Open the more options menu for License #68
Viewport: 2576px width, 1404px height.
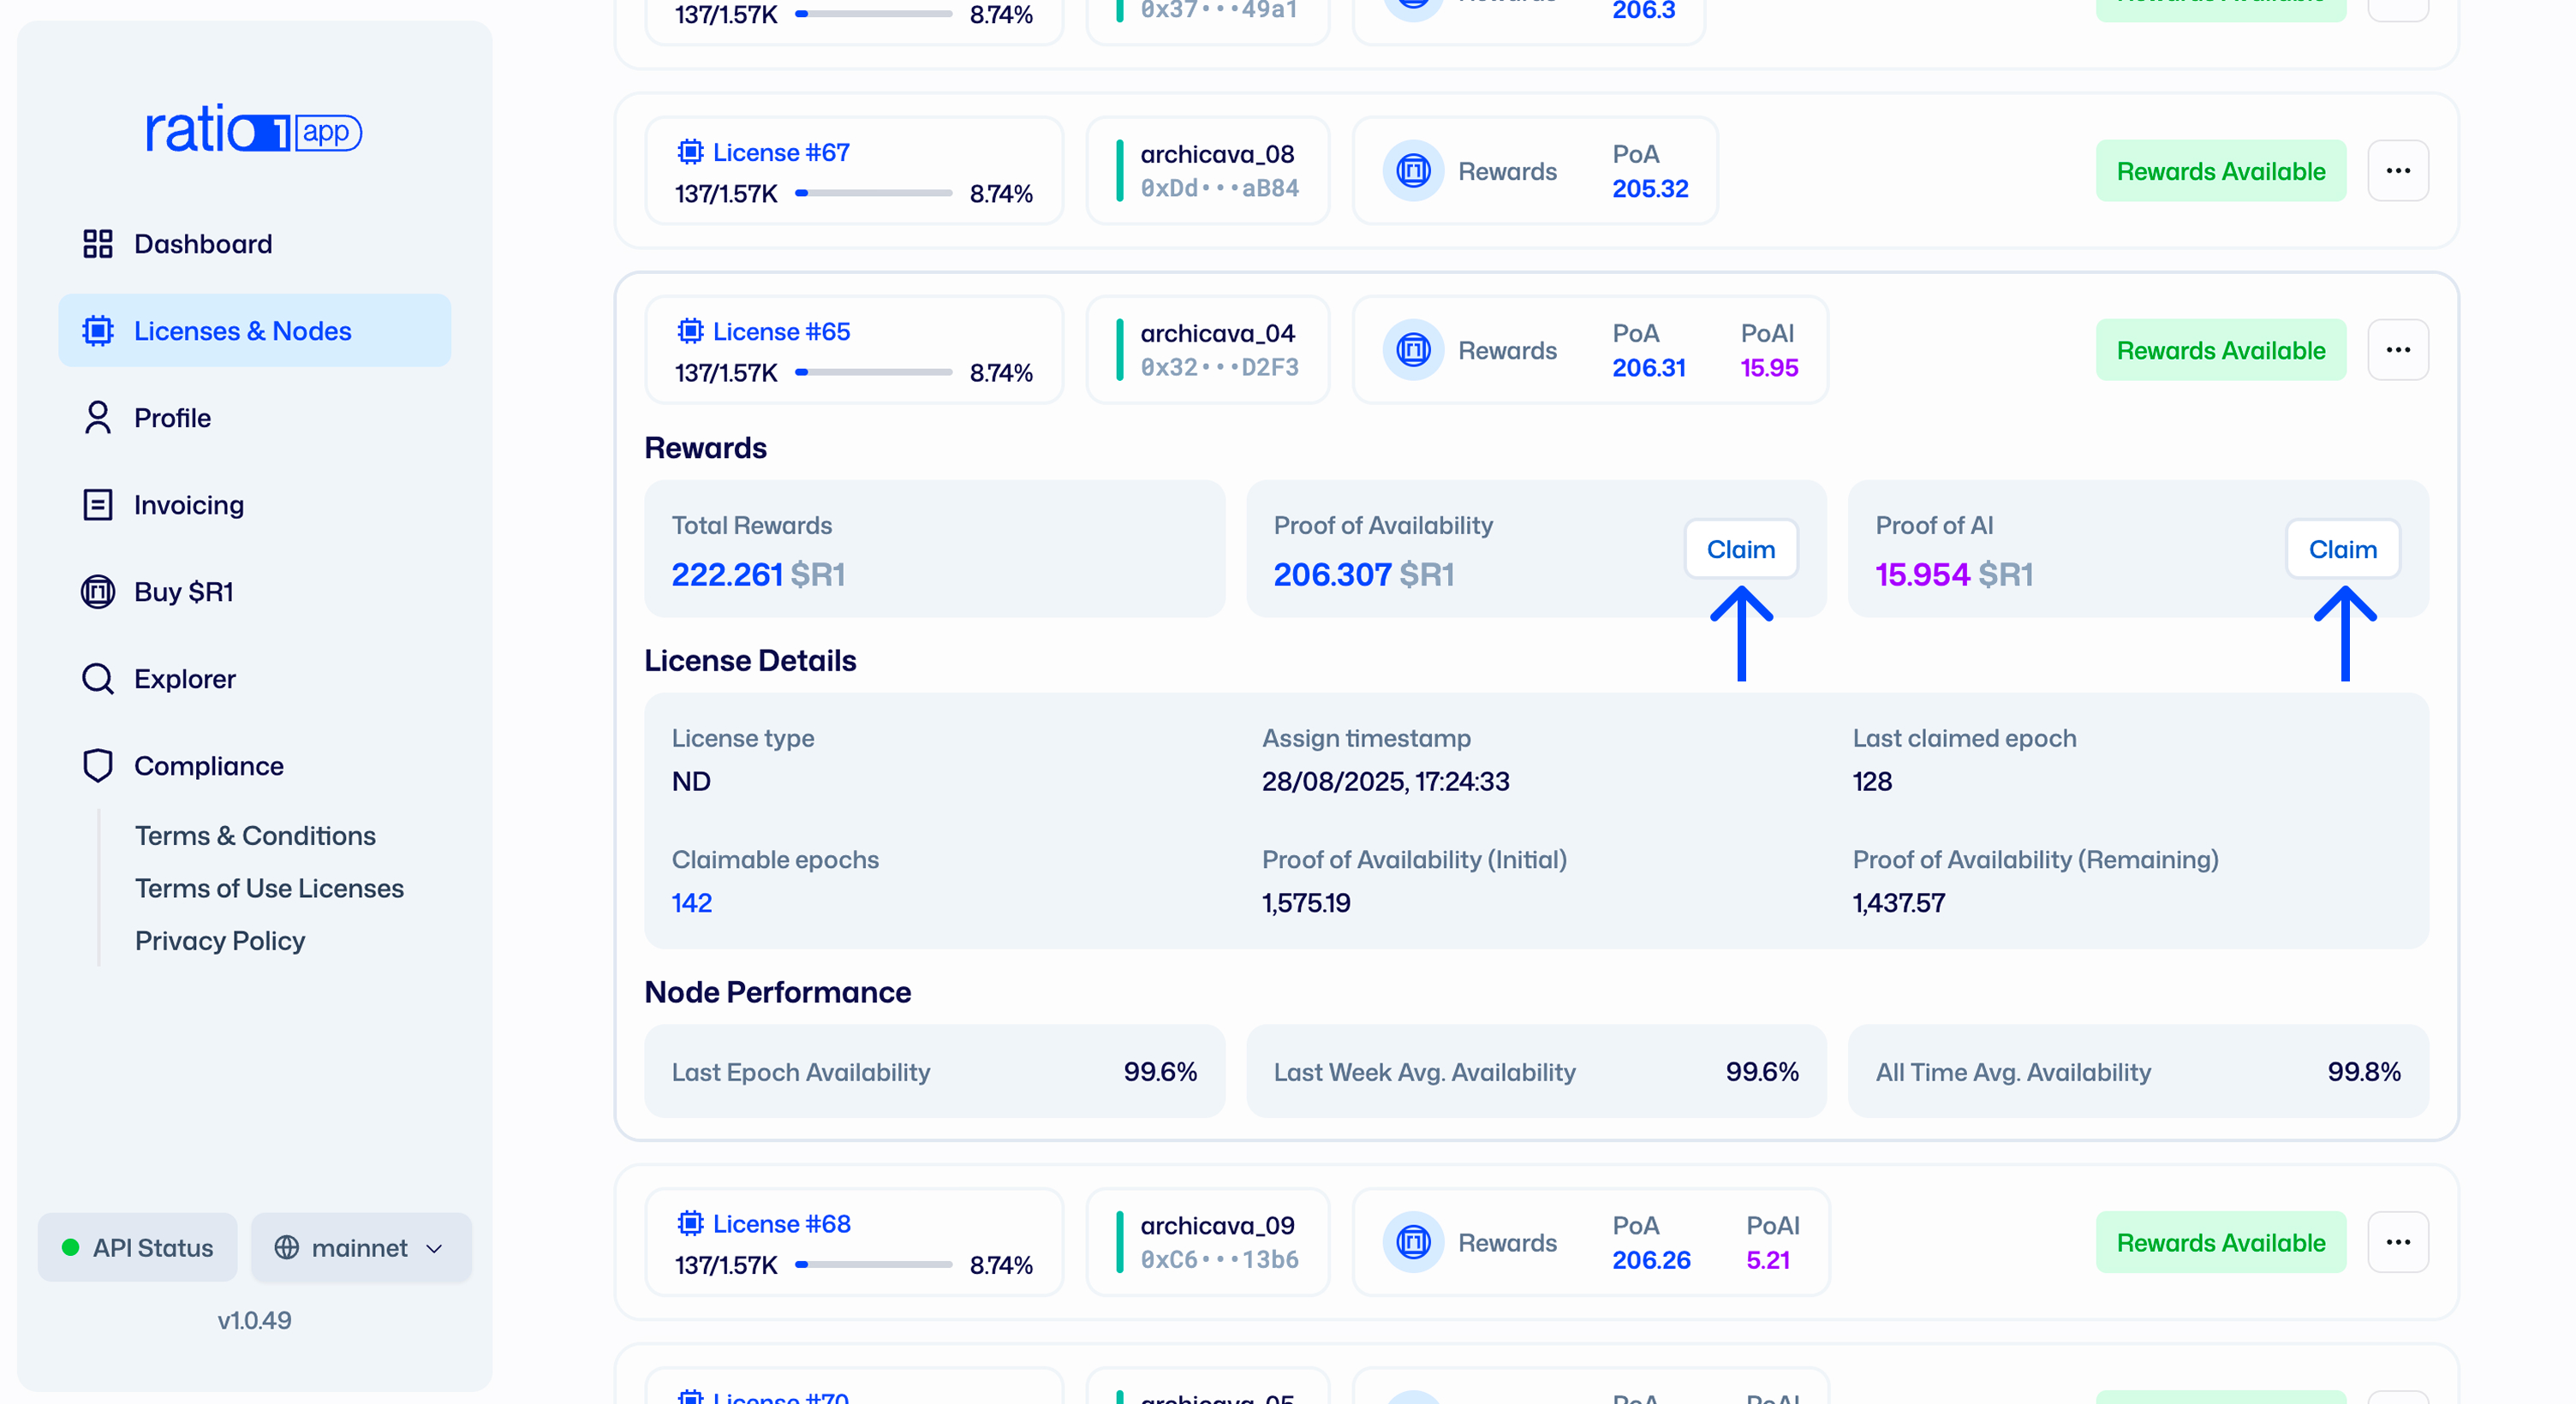coord(2398,1242)
